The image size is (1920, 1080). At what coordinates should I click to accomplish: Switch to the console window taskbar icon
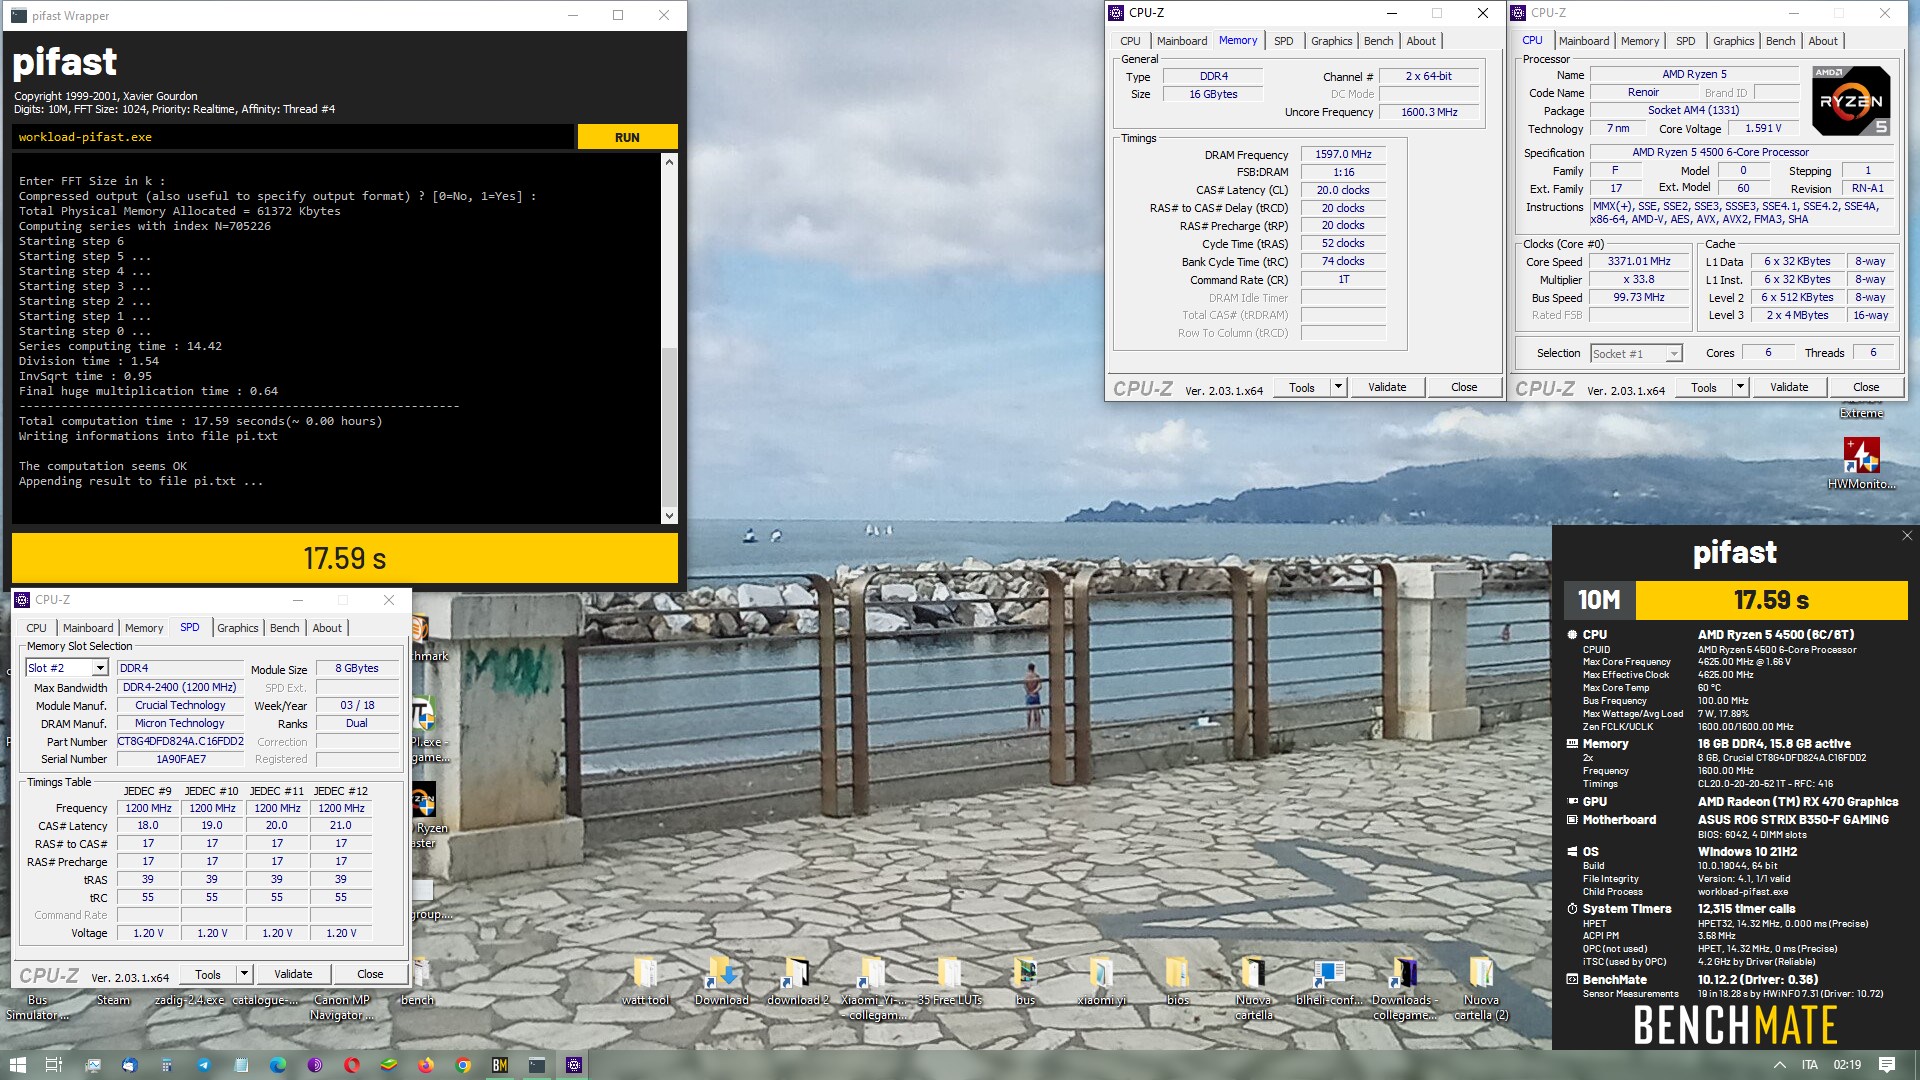(x=537, y=1065)
